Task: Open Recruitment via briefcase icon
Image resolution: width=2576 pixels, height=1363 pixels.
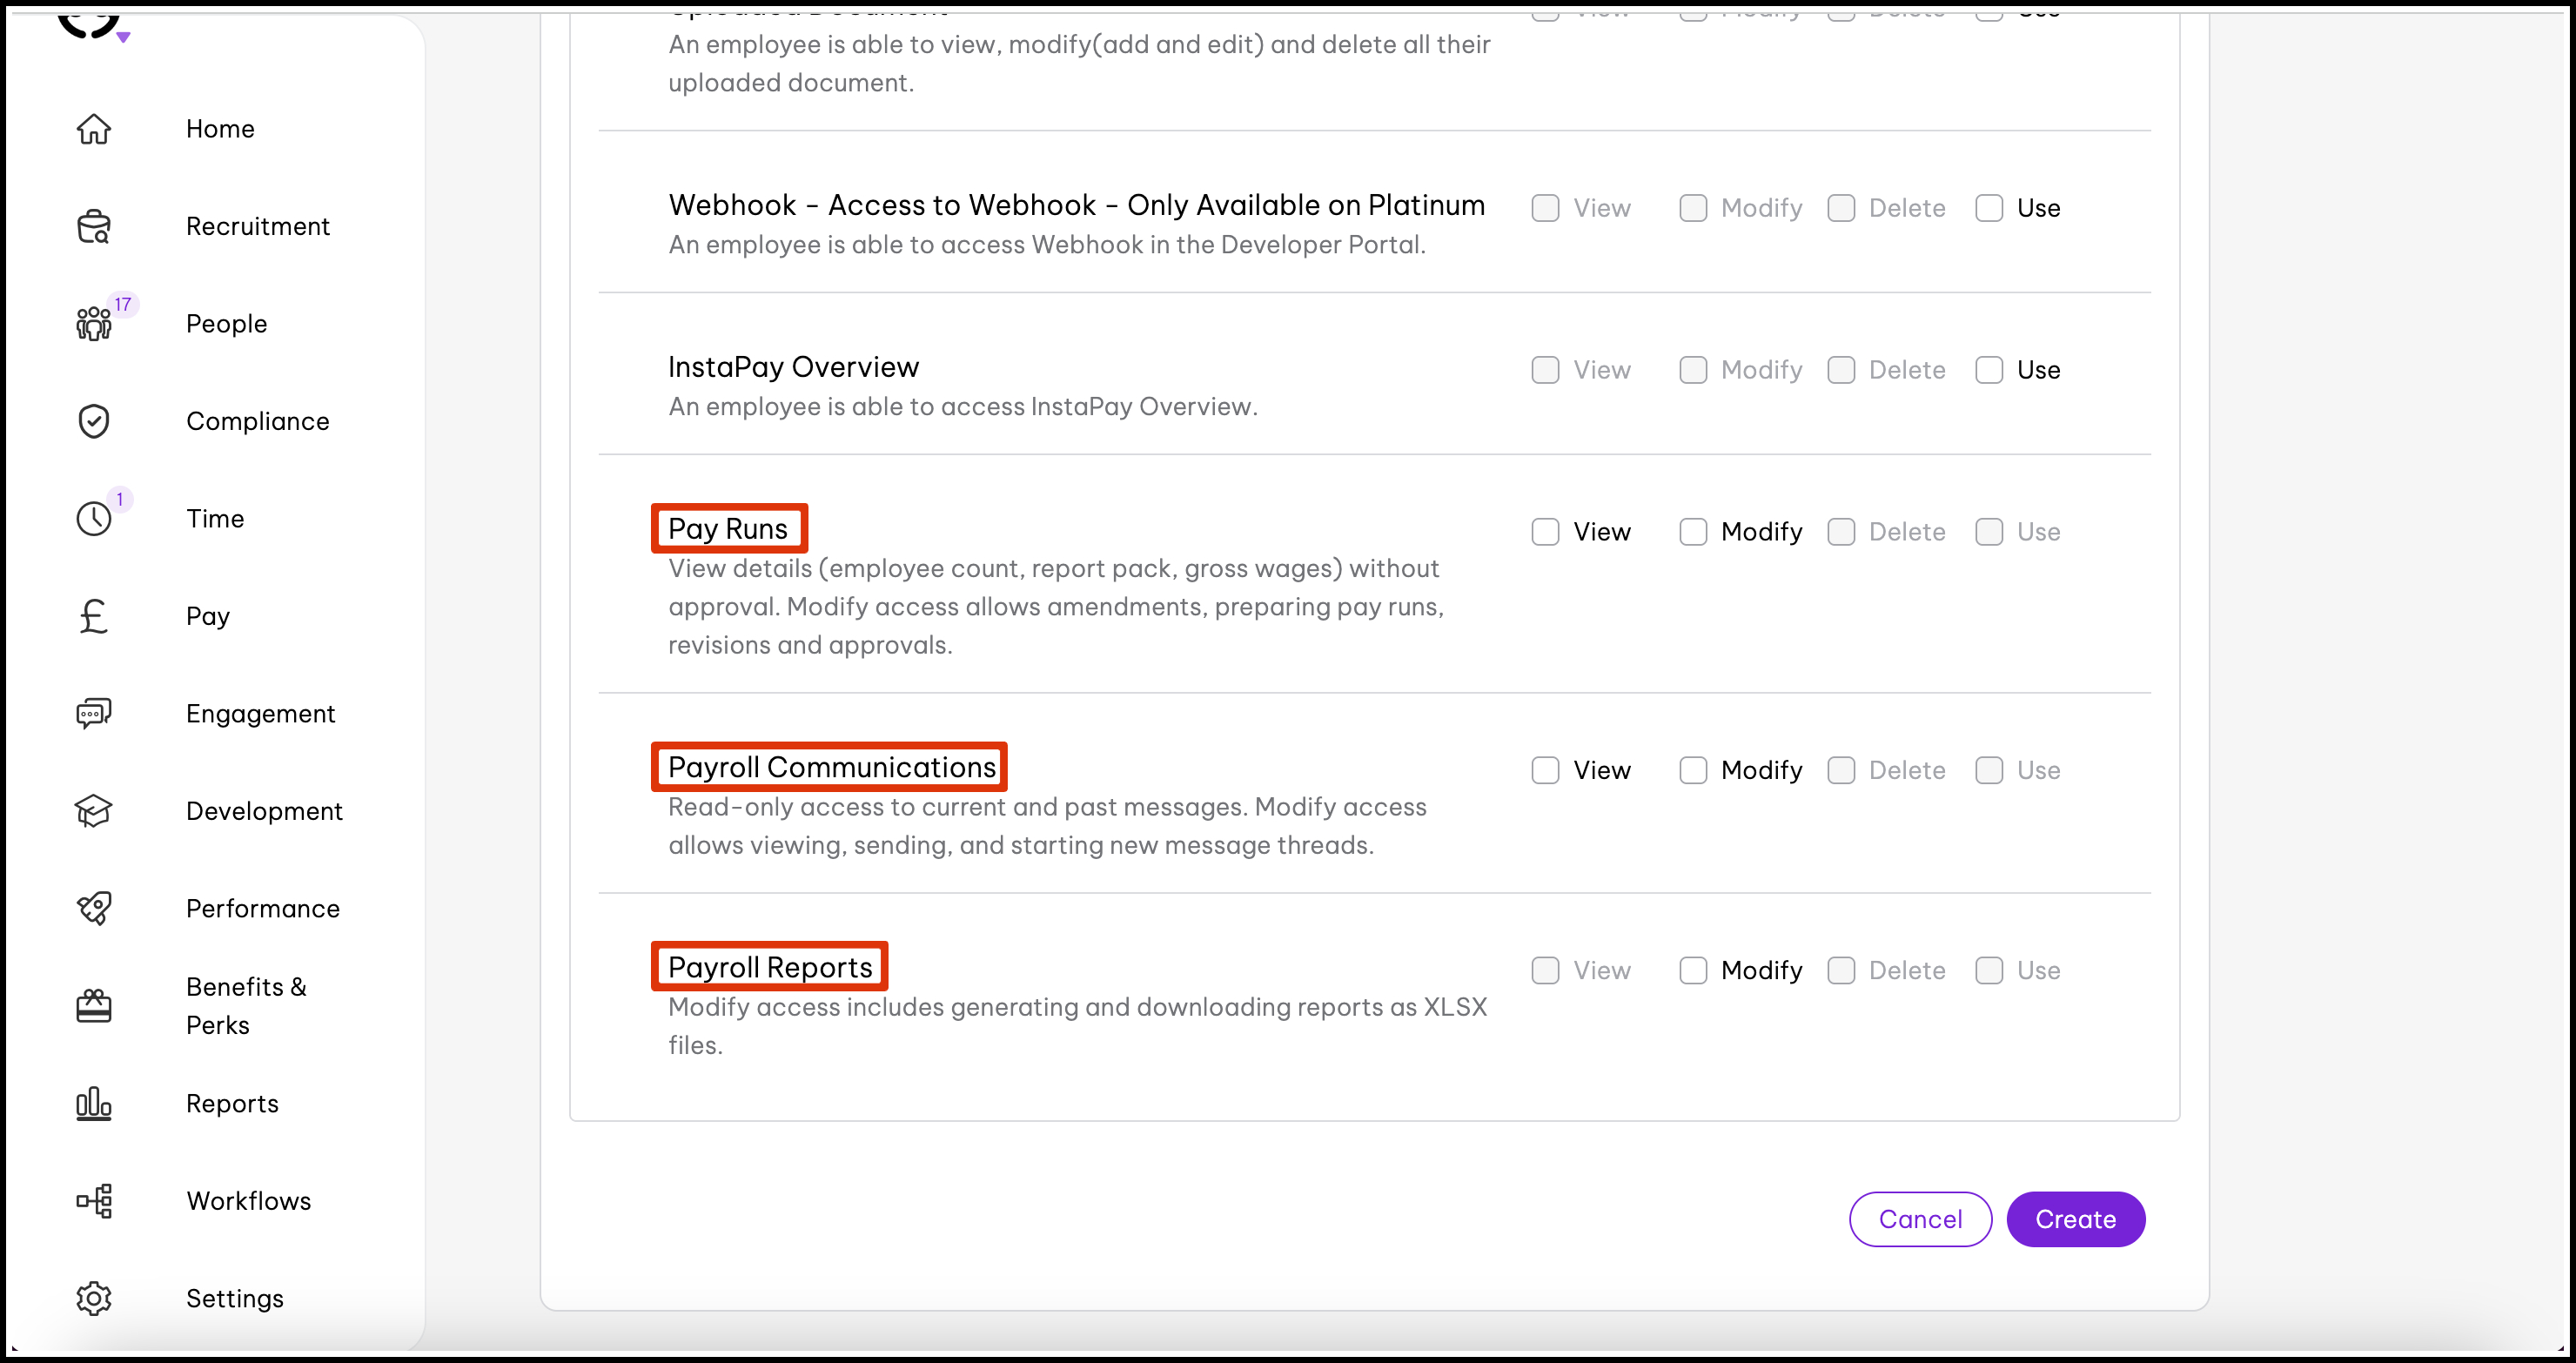Action: point(94,227)
